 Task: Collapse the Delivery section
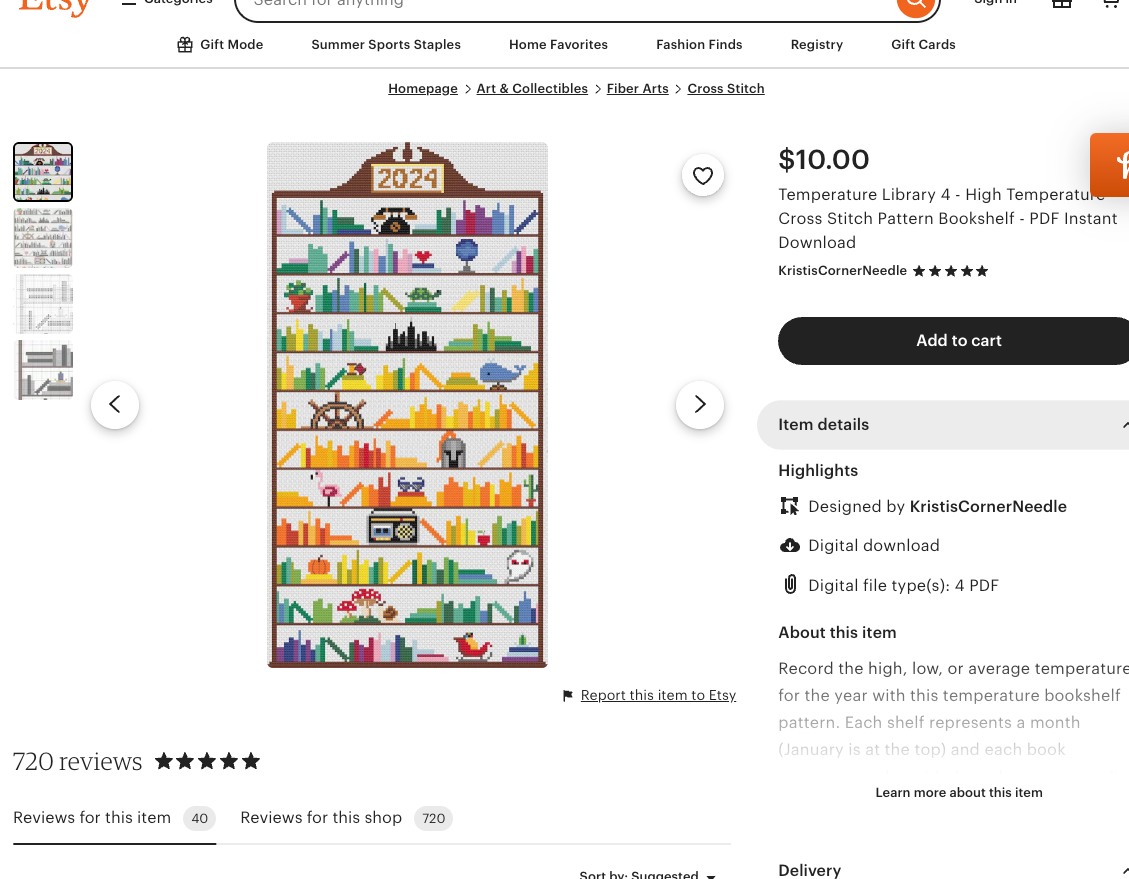(x=1124, y=871)
